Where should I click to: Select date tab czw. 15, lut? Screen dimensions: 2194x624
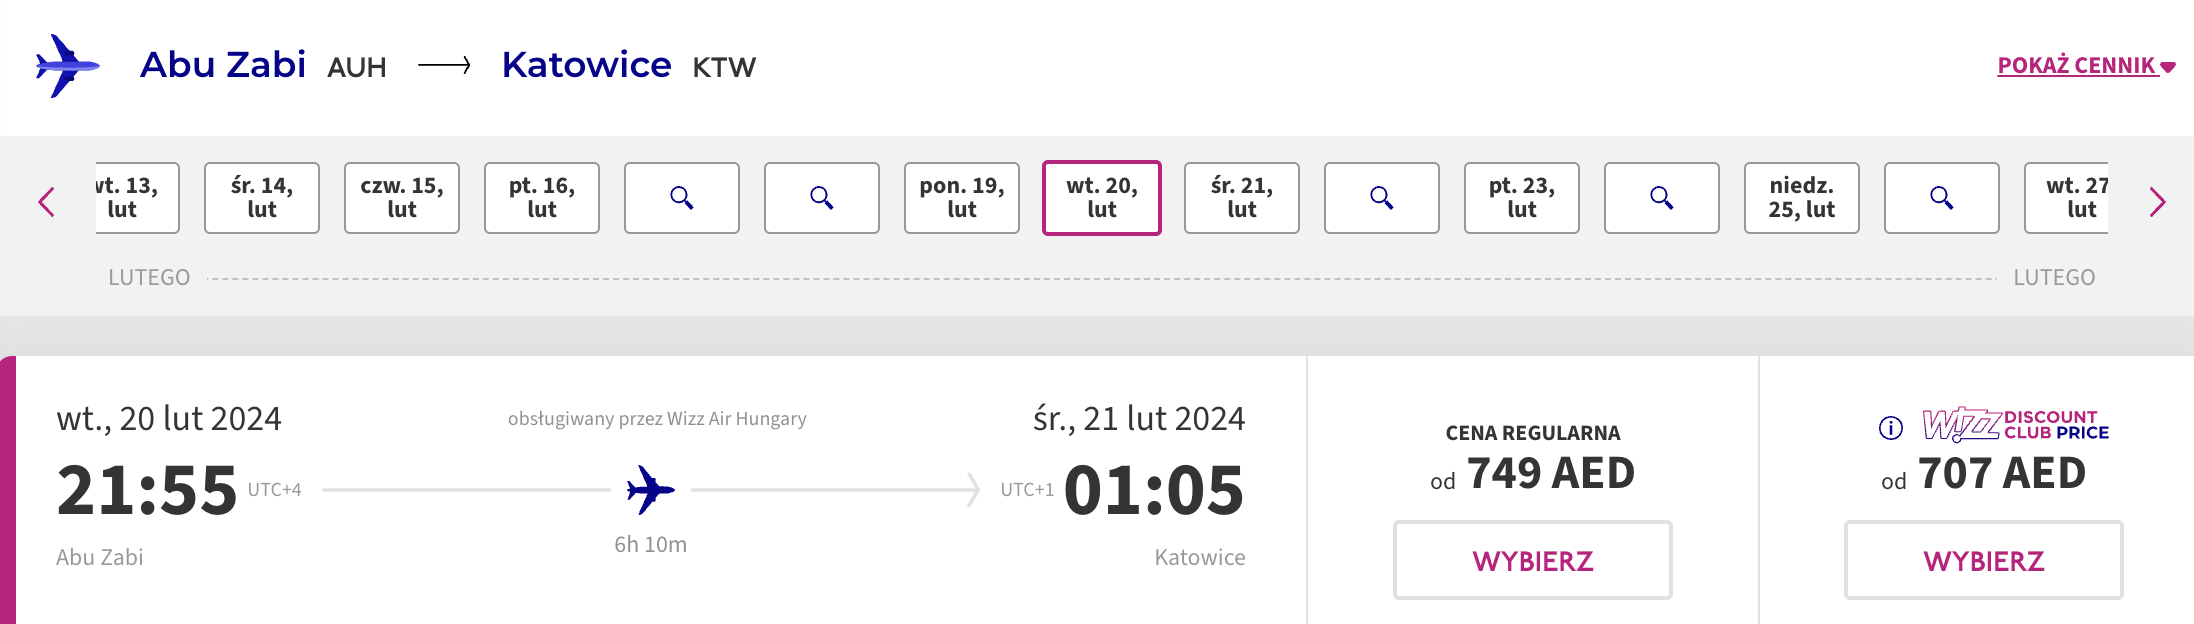[402, 198]
